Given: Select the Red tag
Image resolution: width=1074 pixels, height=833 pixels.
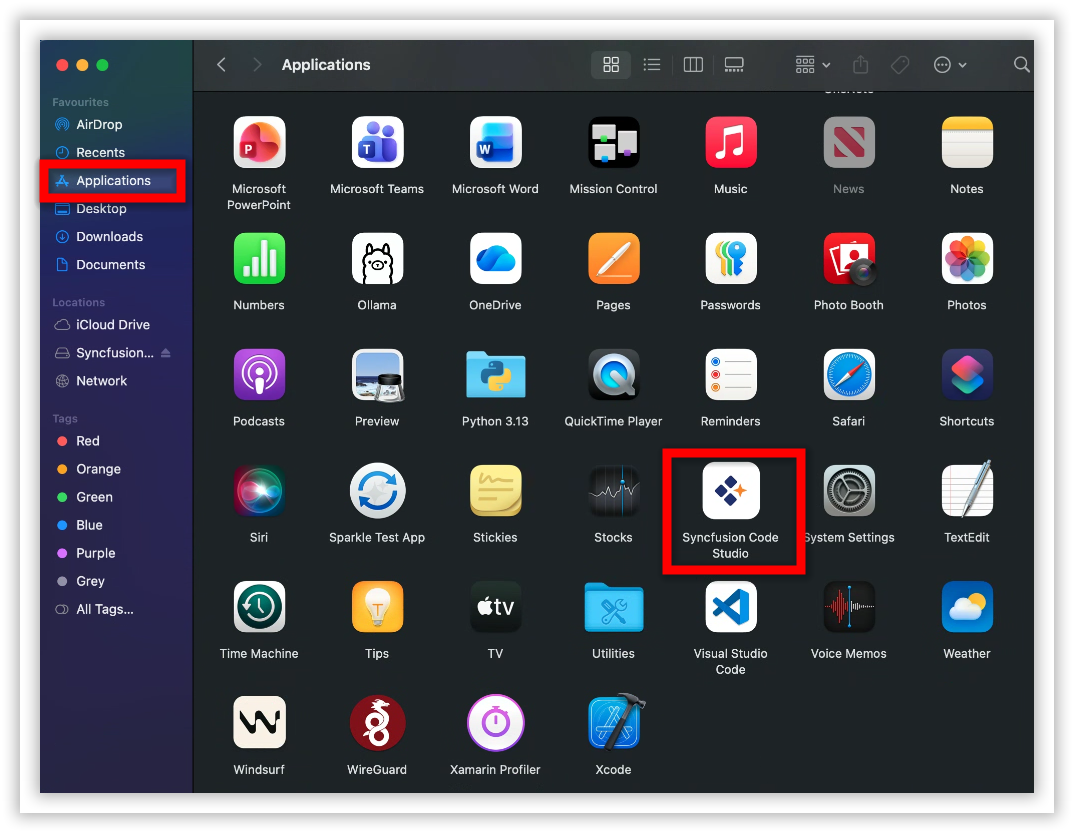Looking at the screenshot, I should click(88, 441).
